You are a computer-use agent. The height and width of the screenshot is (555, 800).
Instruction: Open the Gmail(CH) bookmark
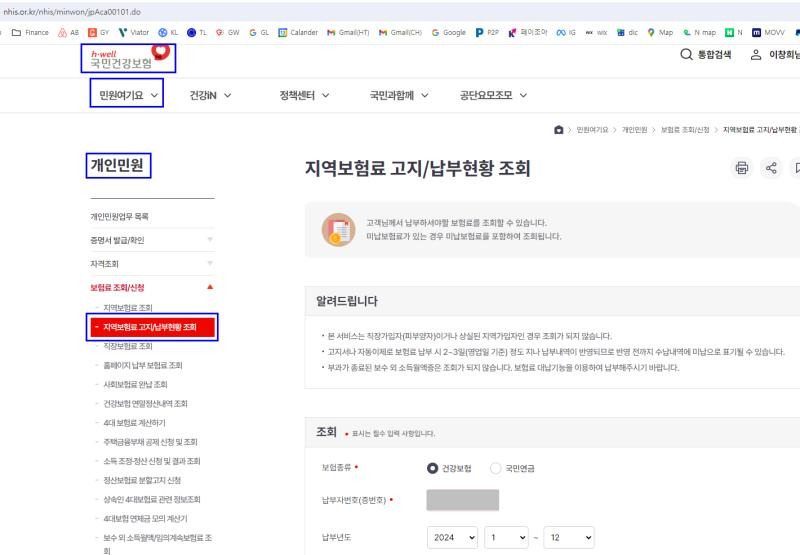click(400, 32)
